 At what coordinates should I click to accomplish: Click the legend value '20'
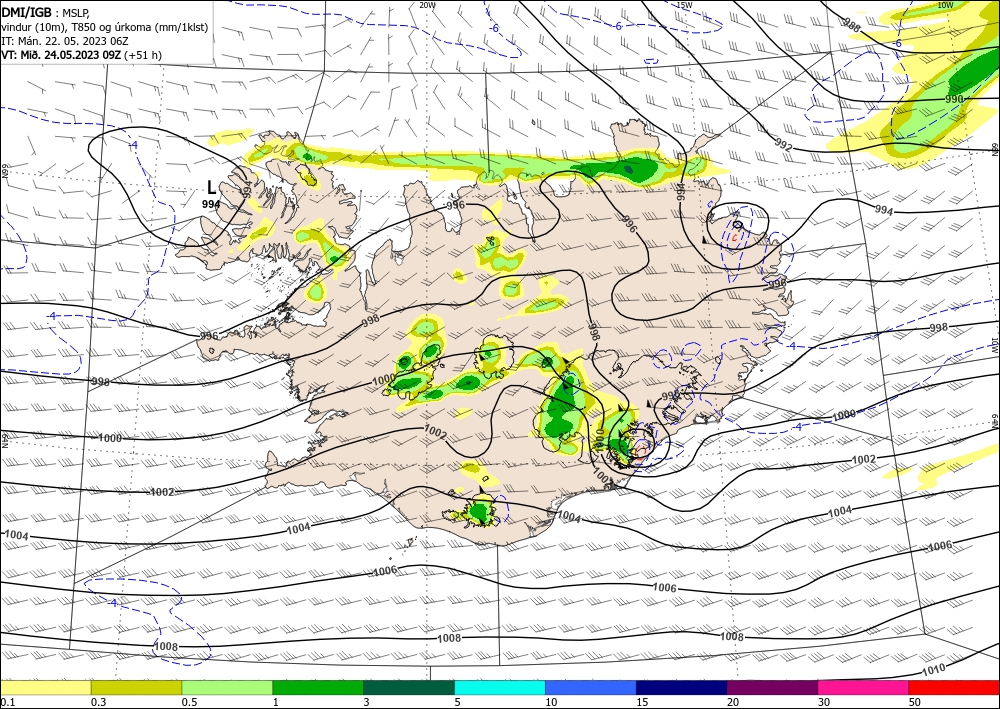point(733,702)
